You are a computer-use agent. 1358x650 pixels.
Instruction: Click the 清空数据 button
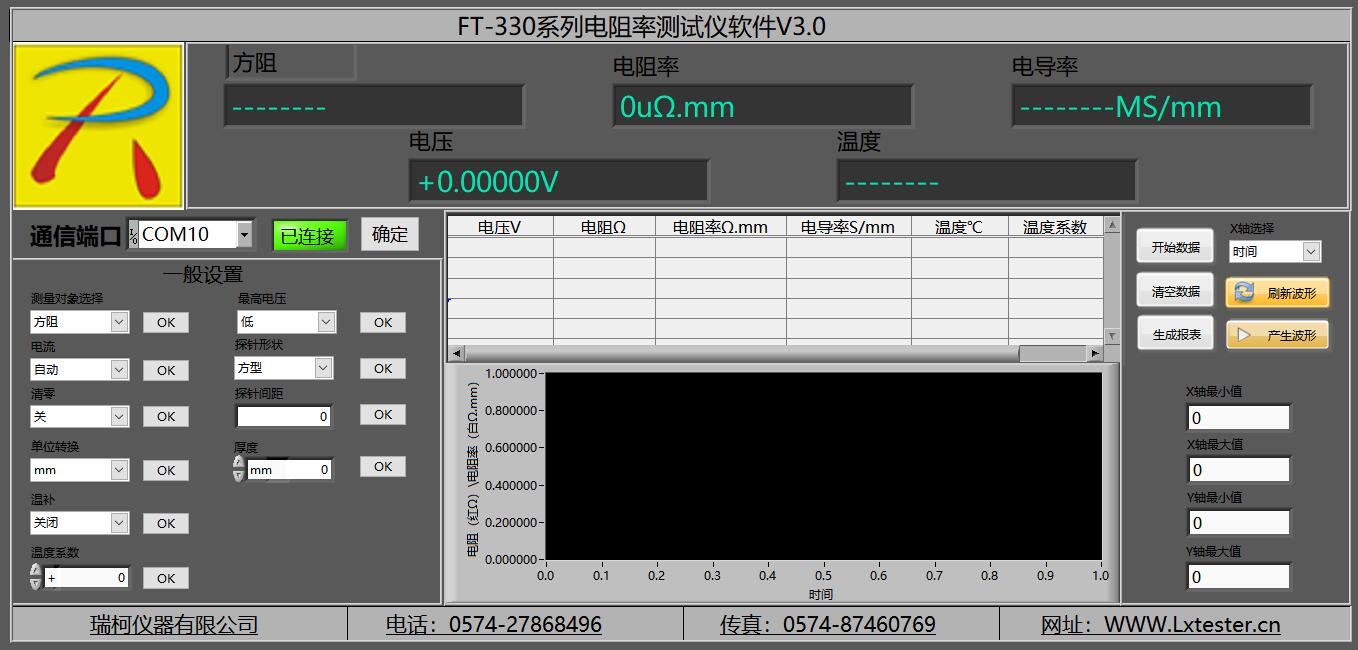click(1174, 291)
